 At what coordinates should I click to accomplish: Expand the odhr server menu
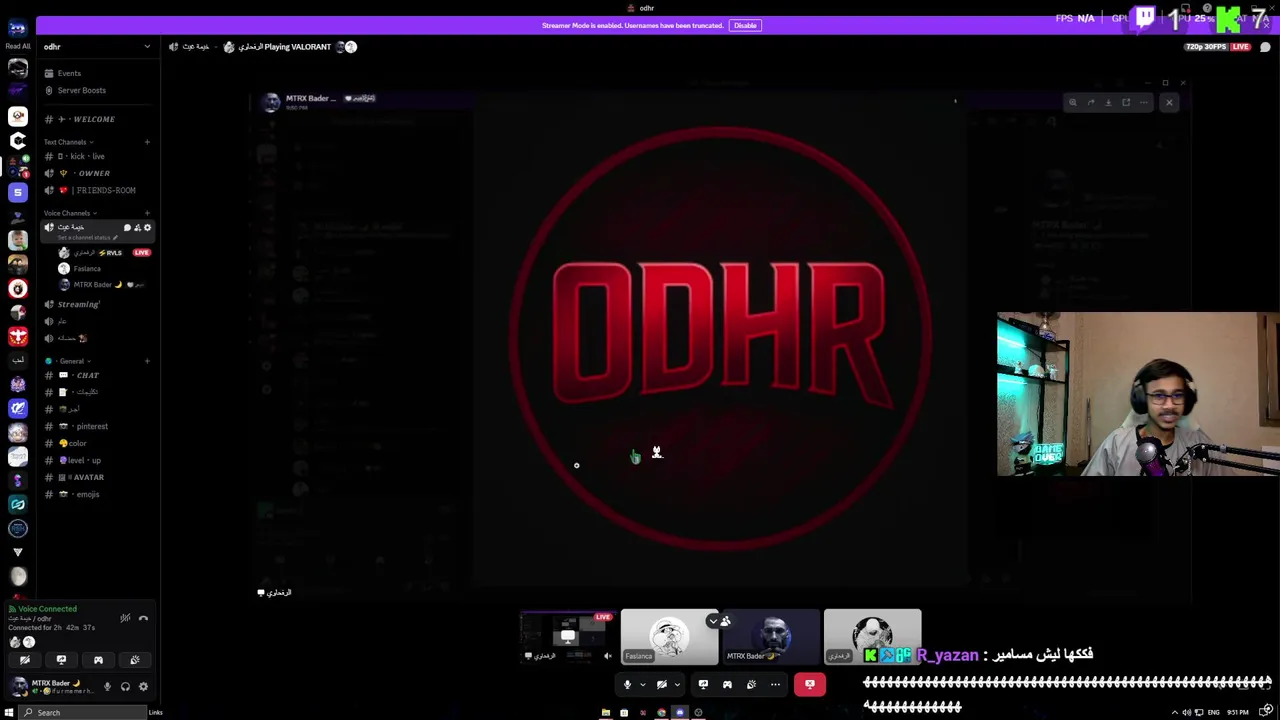coord(147,47)
